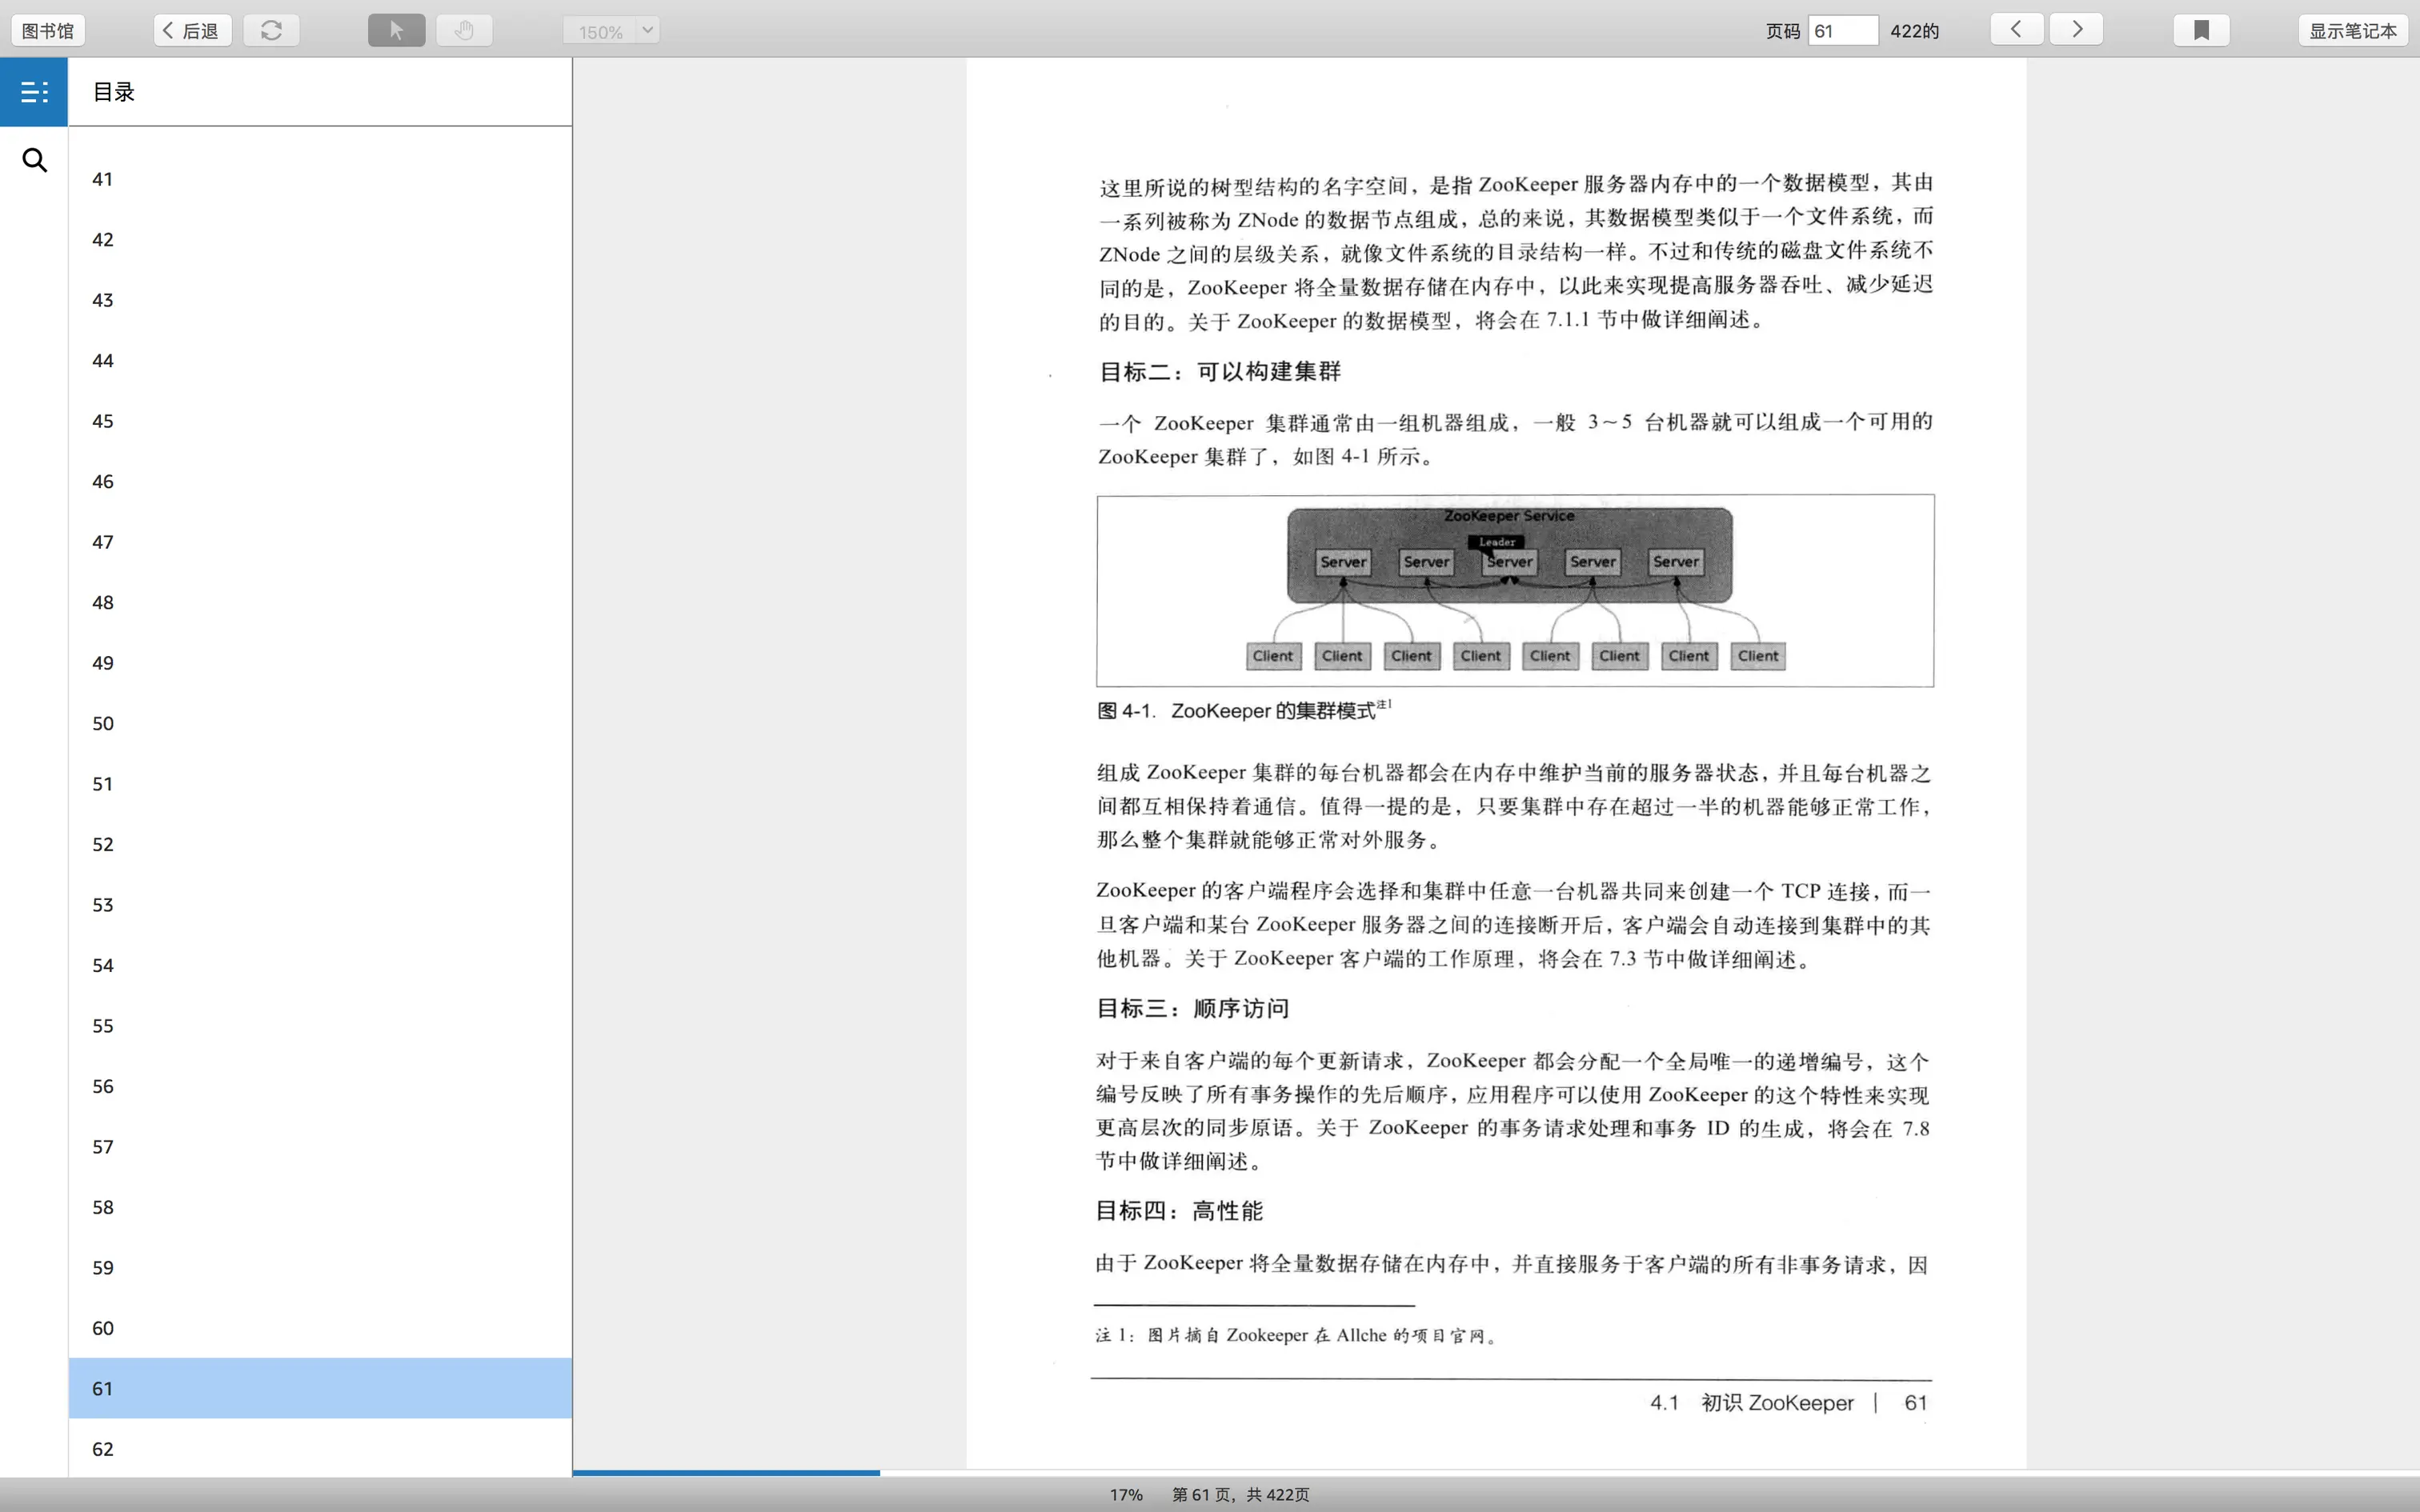Open the search panel magnifier icon
The height and width of the screenshot is (1512, 2420).
tap(34, 160)
